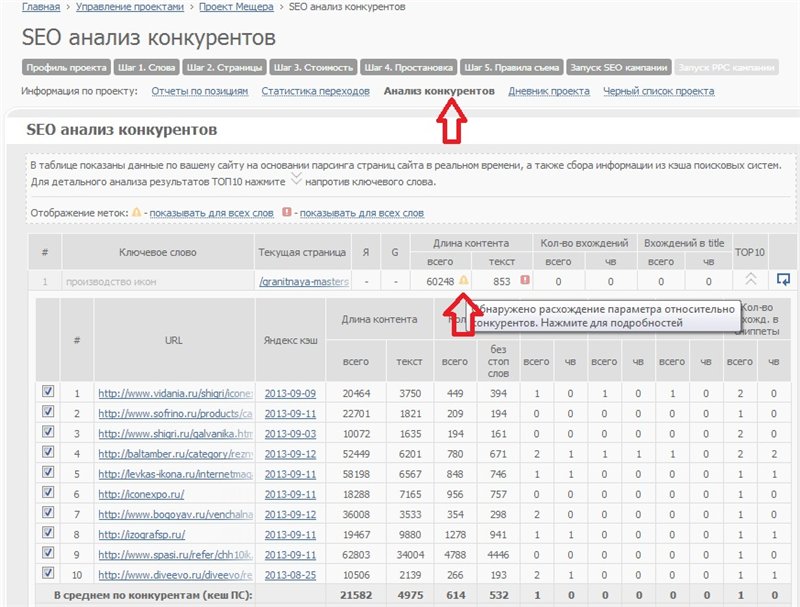Image resolution: width=800 pixels, height=607 pixels.
Task: Open the 'Отчеты по позициям' tab
Action: pos(200,91)
